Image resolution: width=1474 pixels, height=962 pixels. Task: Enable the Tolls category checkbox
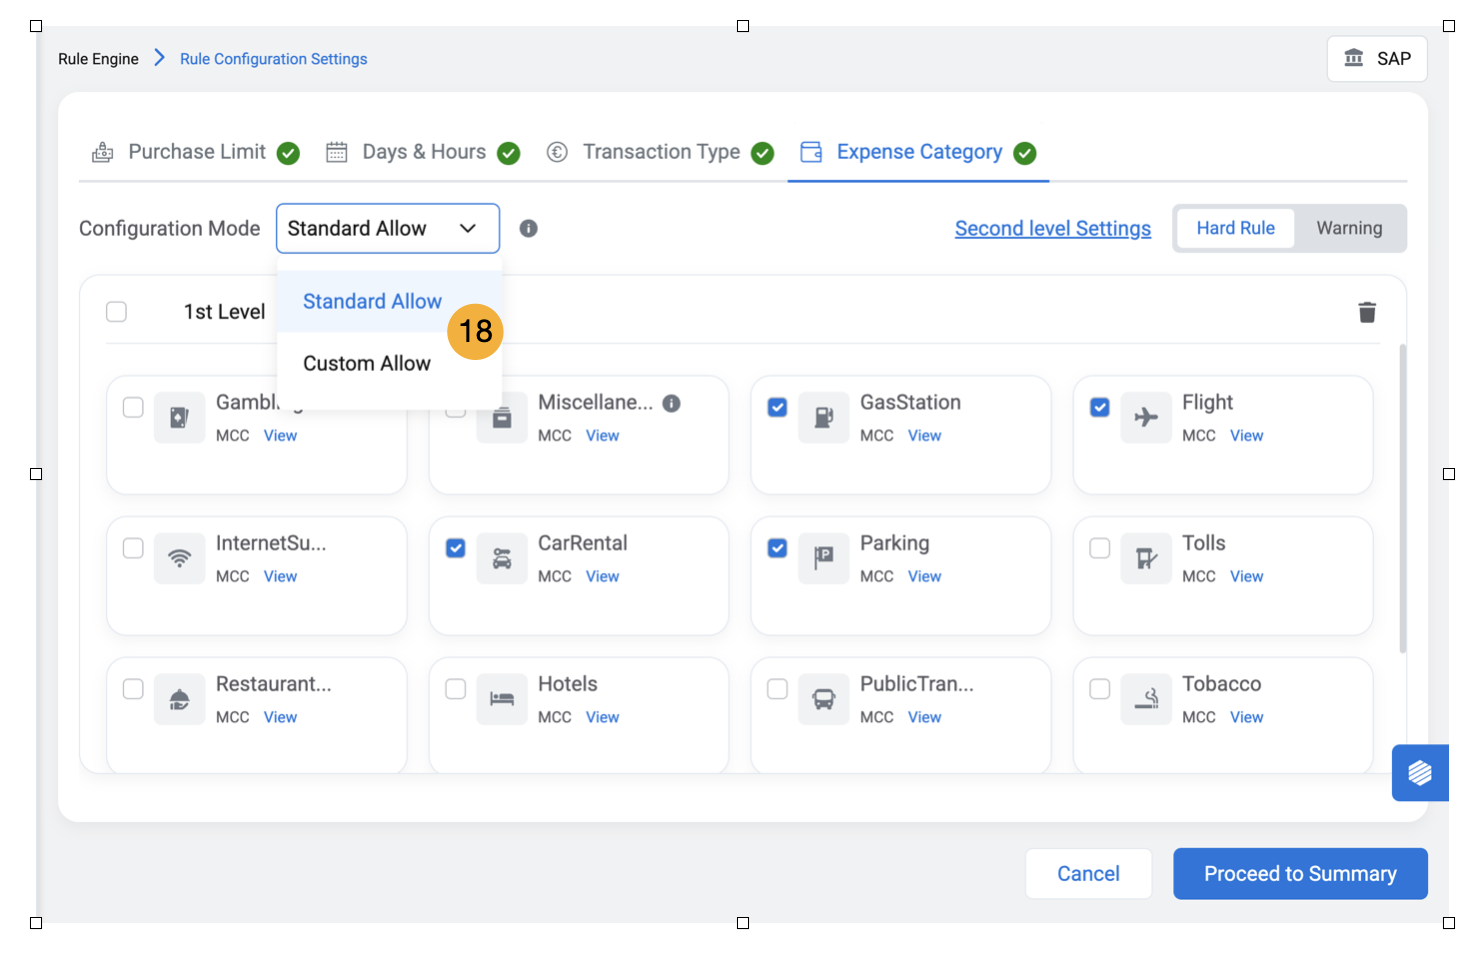[x=1100, y=548]
